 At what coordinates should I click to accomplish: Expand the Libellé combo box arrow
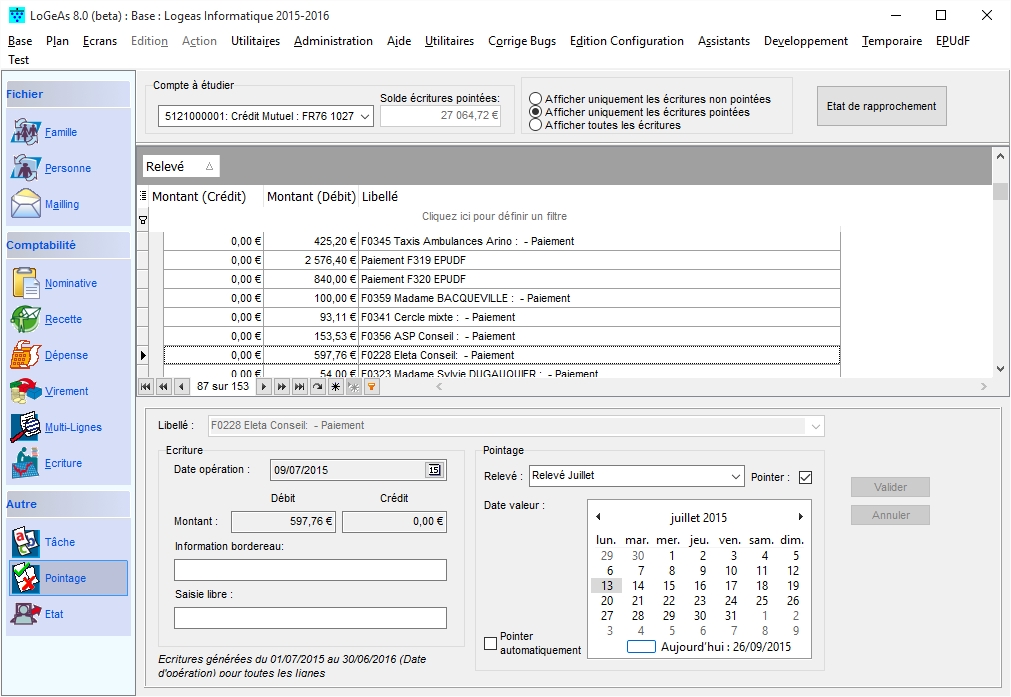click(x=816, y=426)
